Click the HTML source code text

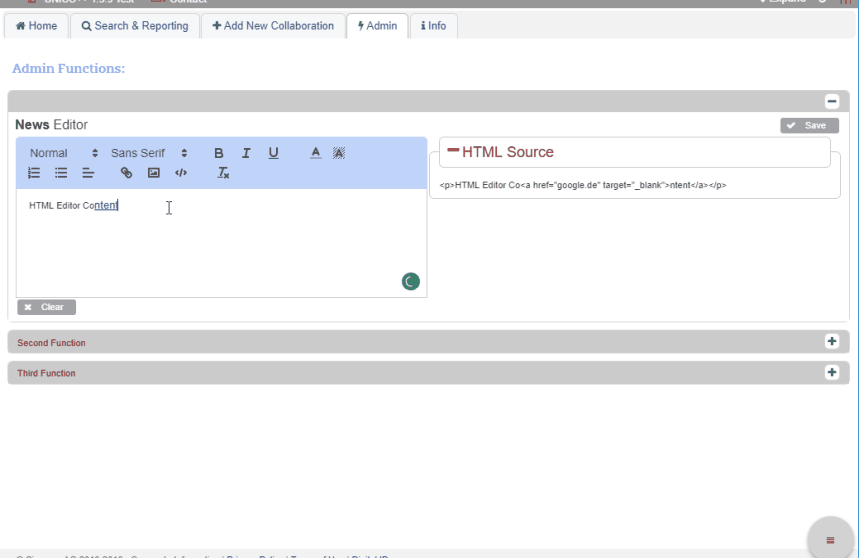[582, 185]
